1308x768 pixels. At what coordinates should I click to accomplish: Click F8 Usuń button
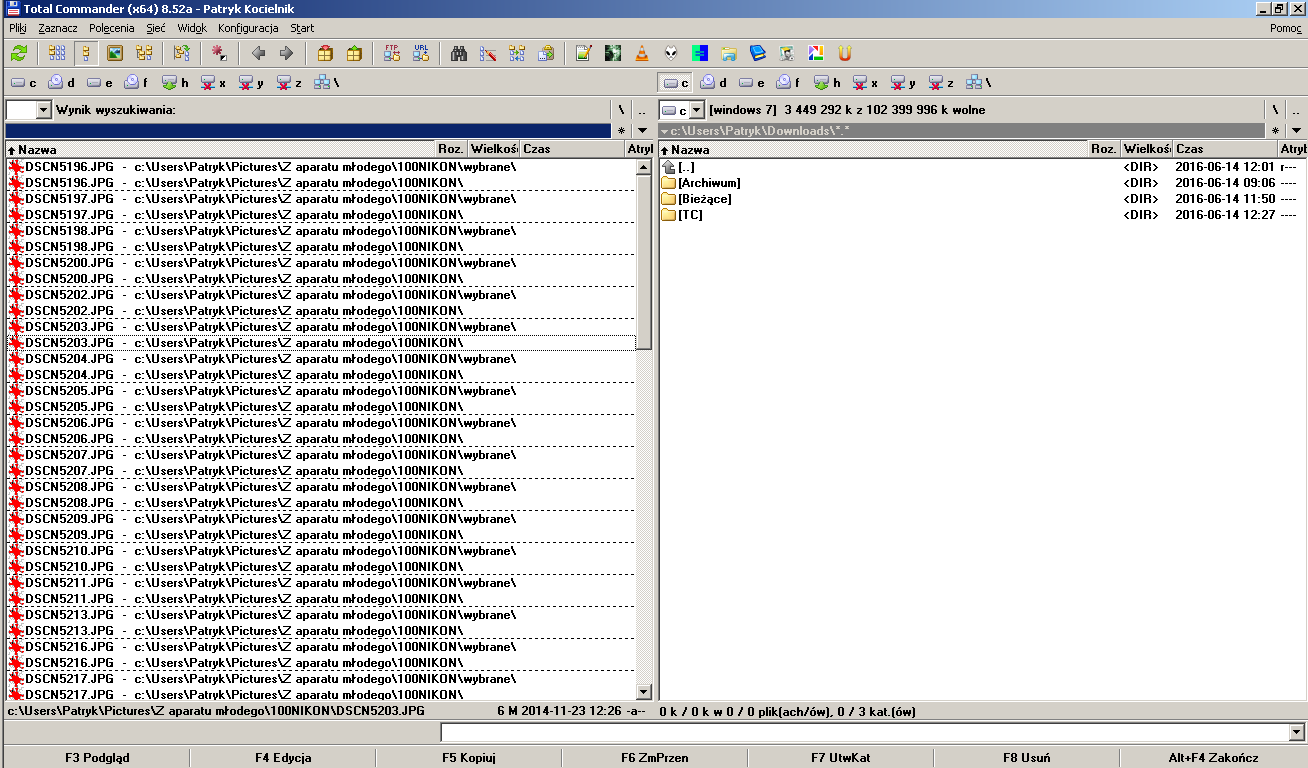coord(1027,757)
